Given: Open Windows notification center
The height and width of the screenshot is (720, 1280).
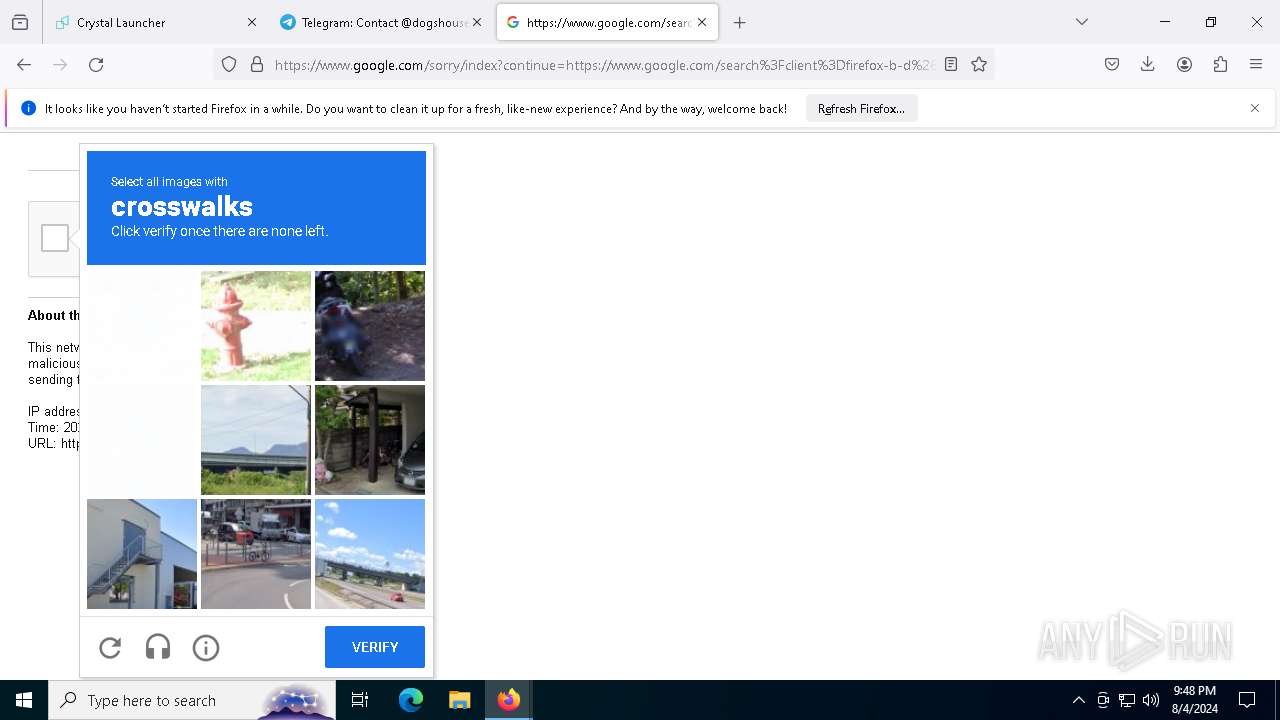Looking at the screenshot, I should [1247, 700].
